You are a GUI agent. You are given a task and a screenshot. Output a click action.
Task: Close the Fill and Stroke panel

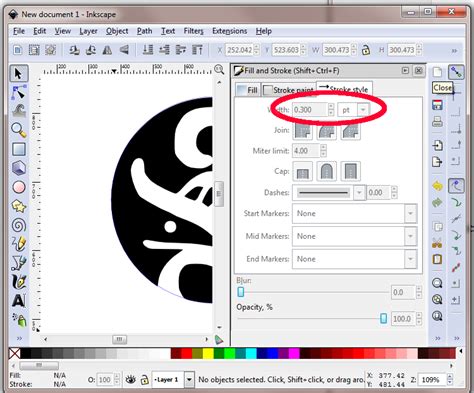coord(419,71)
